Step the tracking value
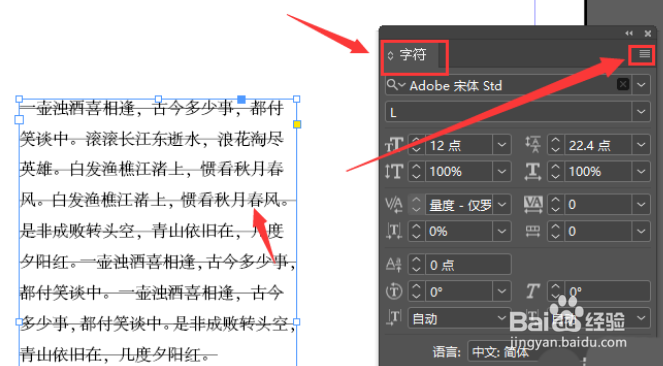Viewport: 663px width, 366px height. tap(555, 205)
